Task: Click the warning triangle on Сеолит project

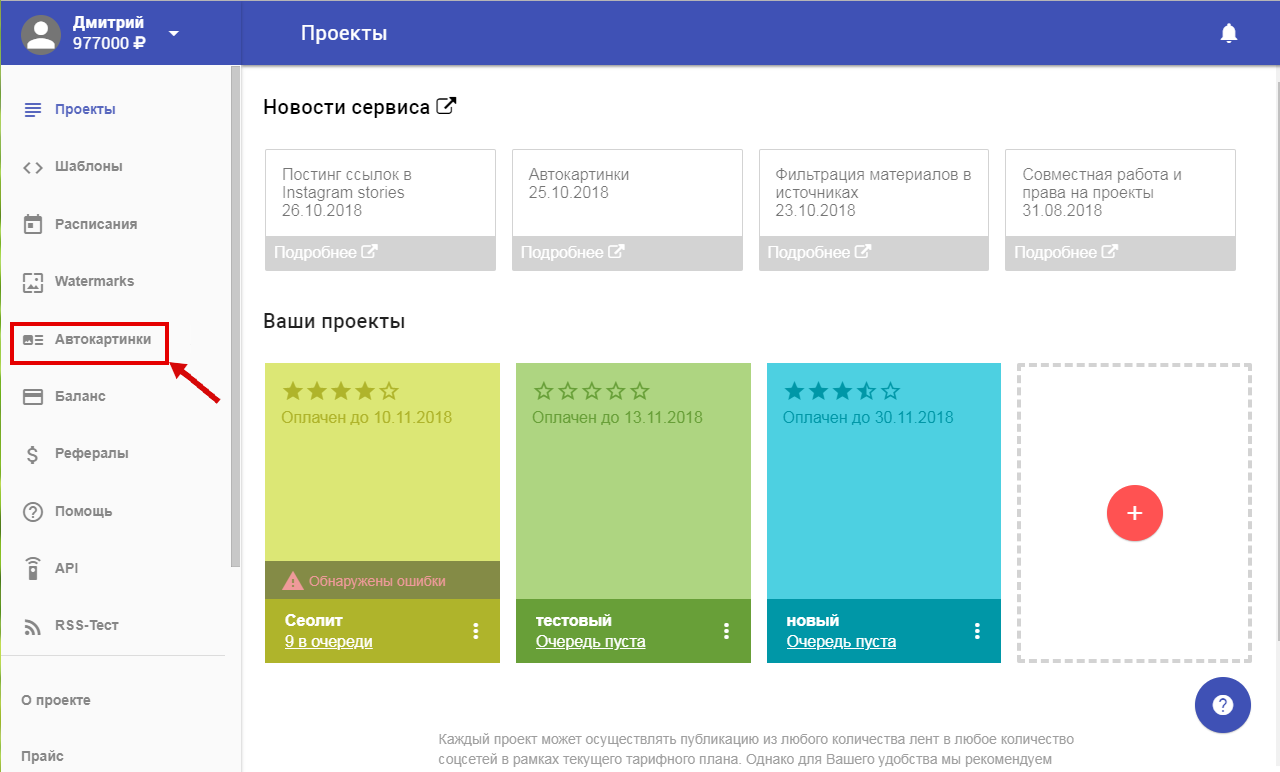Action: click(292, 581)
